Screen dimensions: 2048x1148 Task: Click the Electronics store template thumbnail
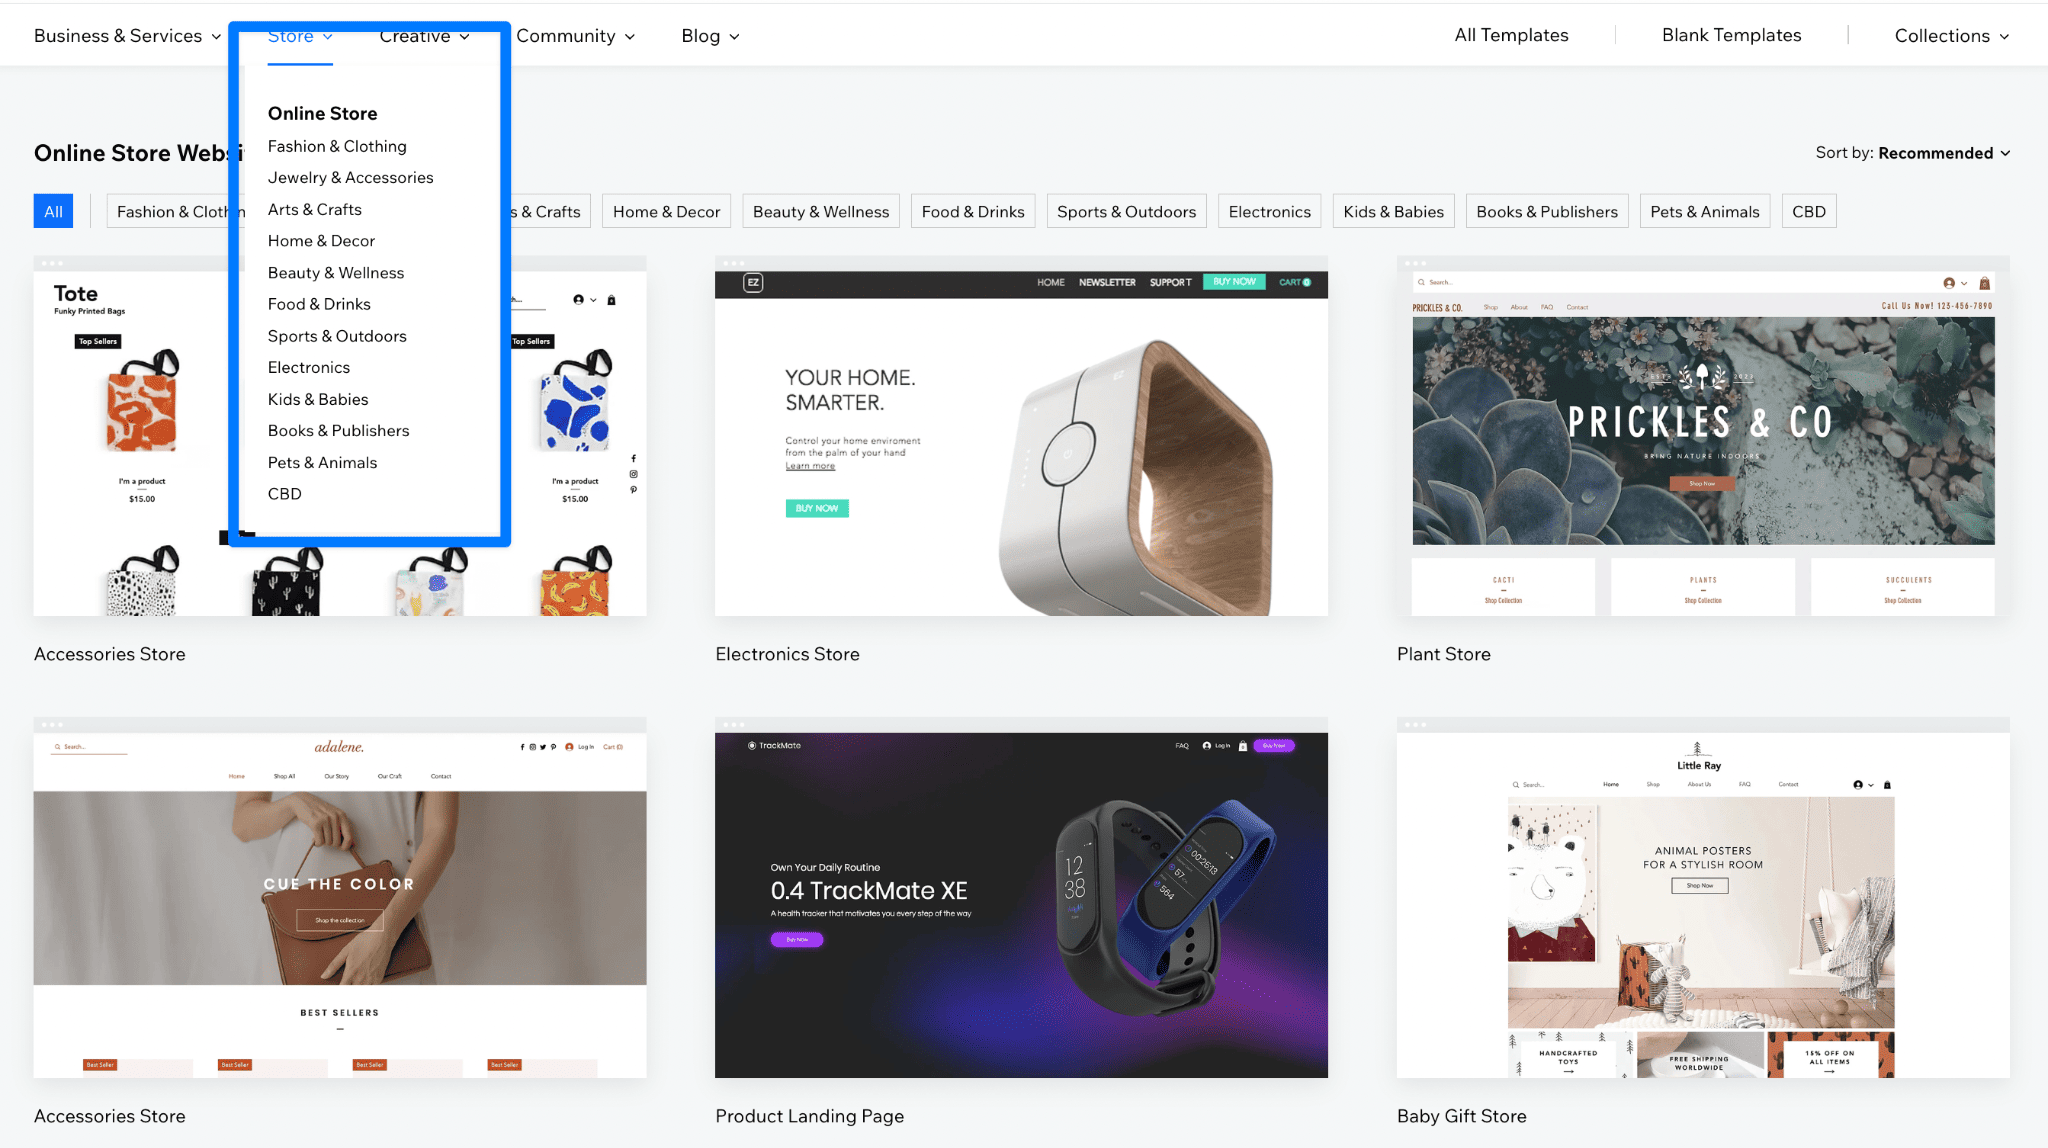click(x=1023, y=436)
